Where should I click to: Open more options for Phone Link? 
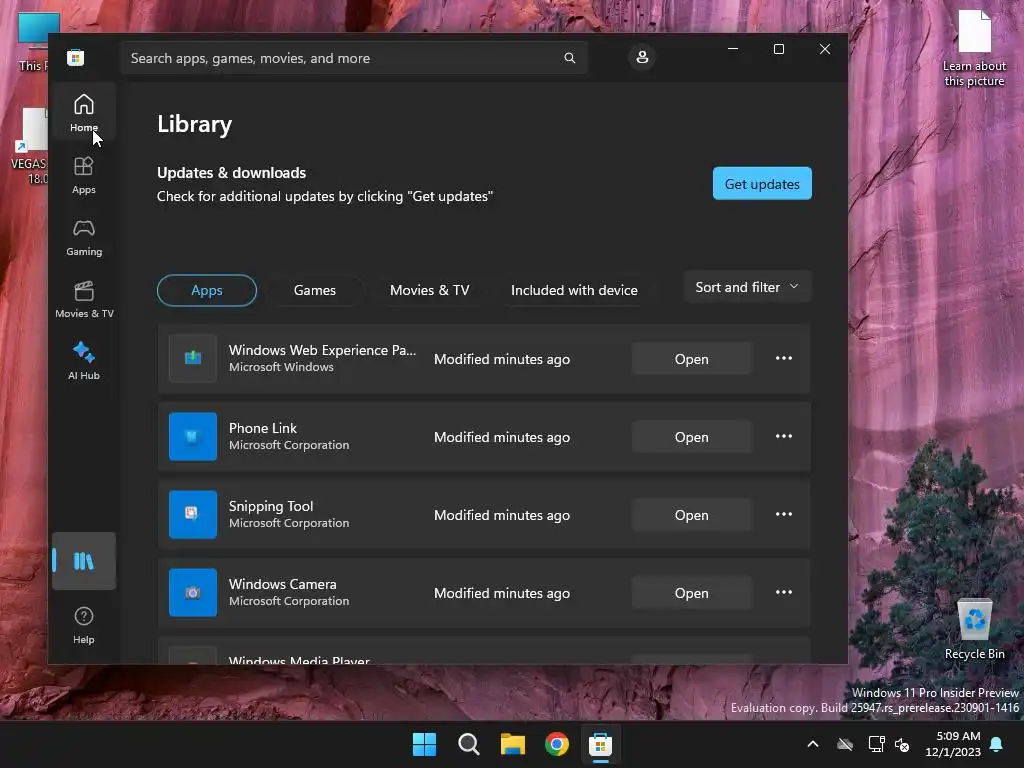pos(784,436)
